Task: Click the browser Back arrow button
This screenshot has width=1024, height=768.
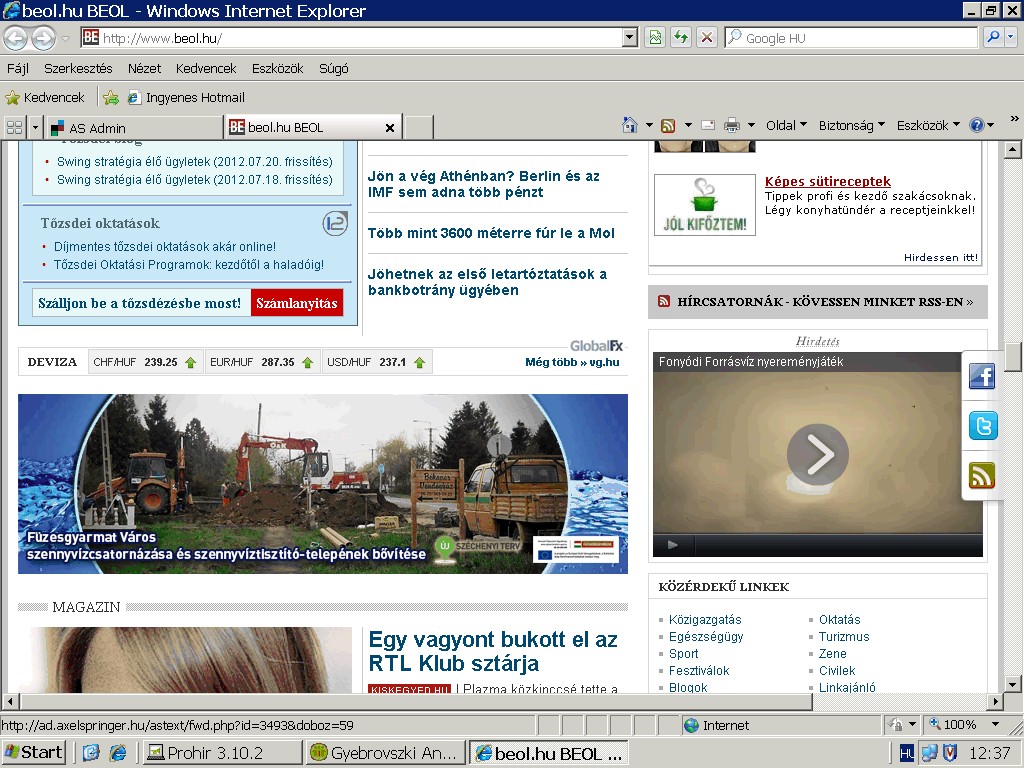Action: pyautogui.click(x=16, y=39)
